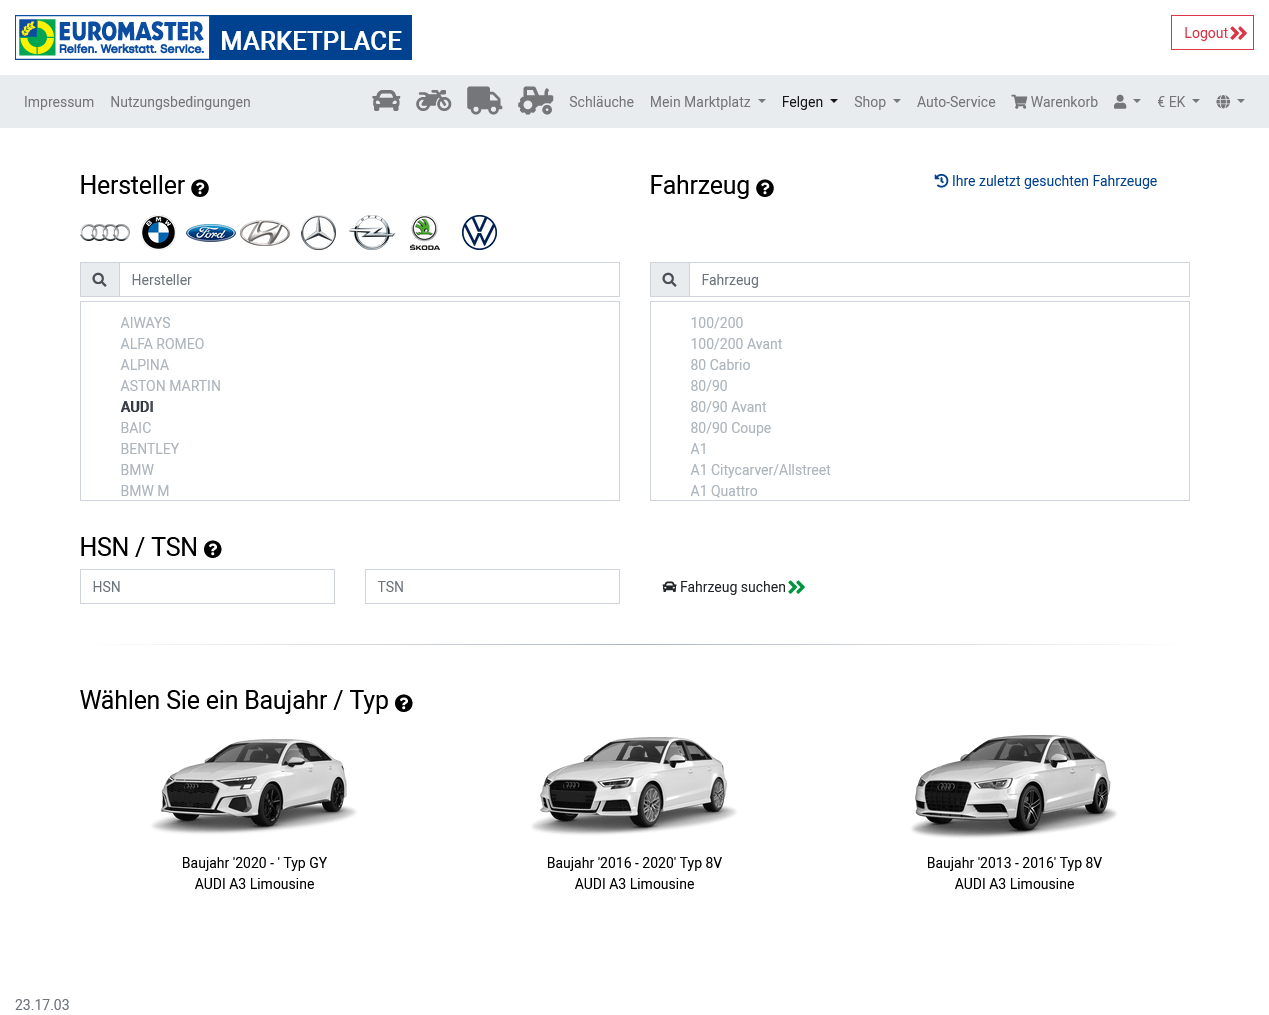Open help for Fahrzeug heading

point(765,188)
